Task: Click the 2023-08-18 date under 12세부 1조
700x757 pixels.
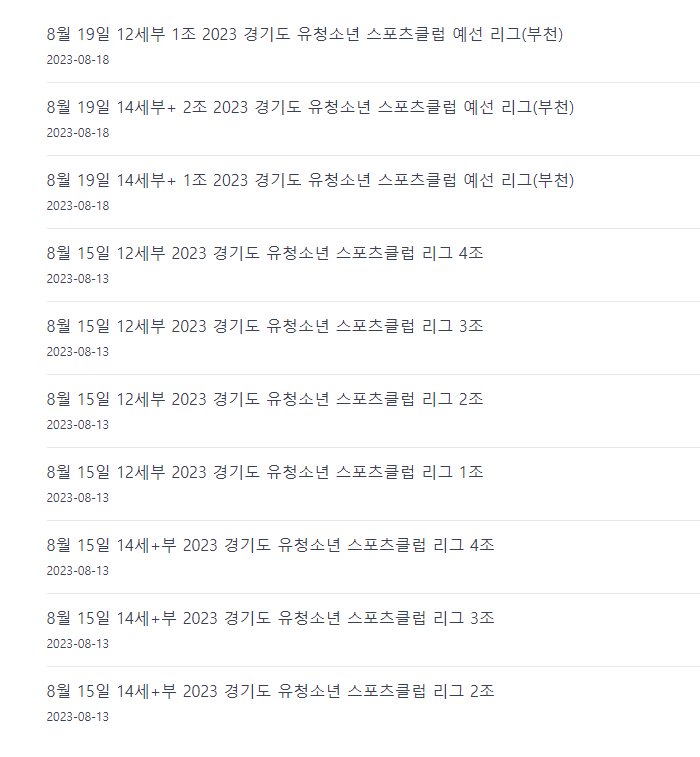Action: pos(78,60)
